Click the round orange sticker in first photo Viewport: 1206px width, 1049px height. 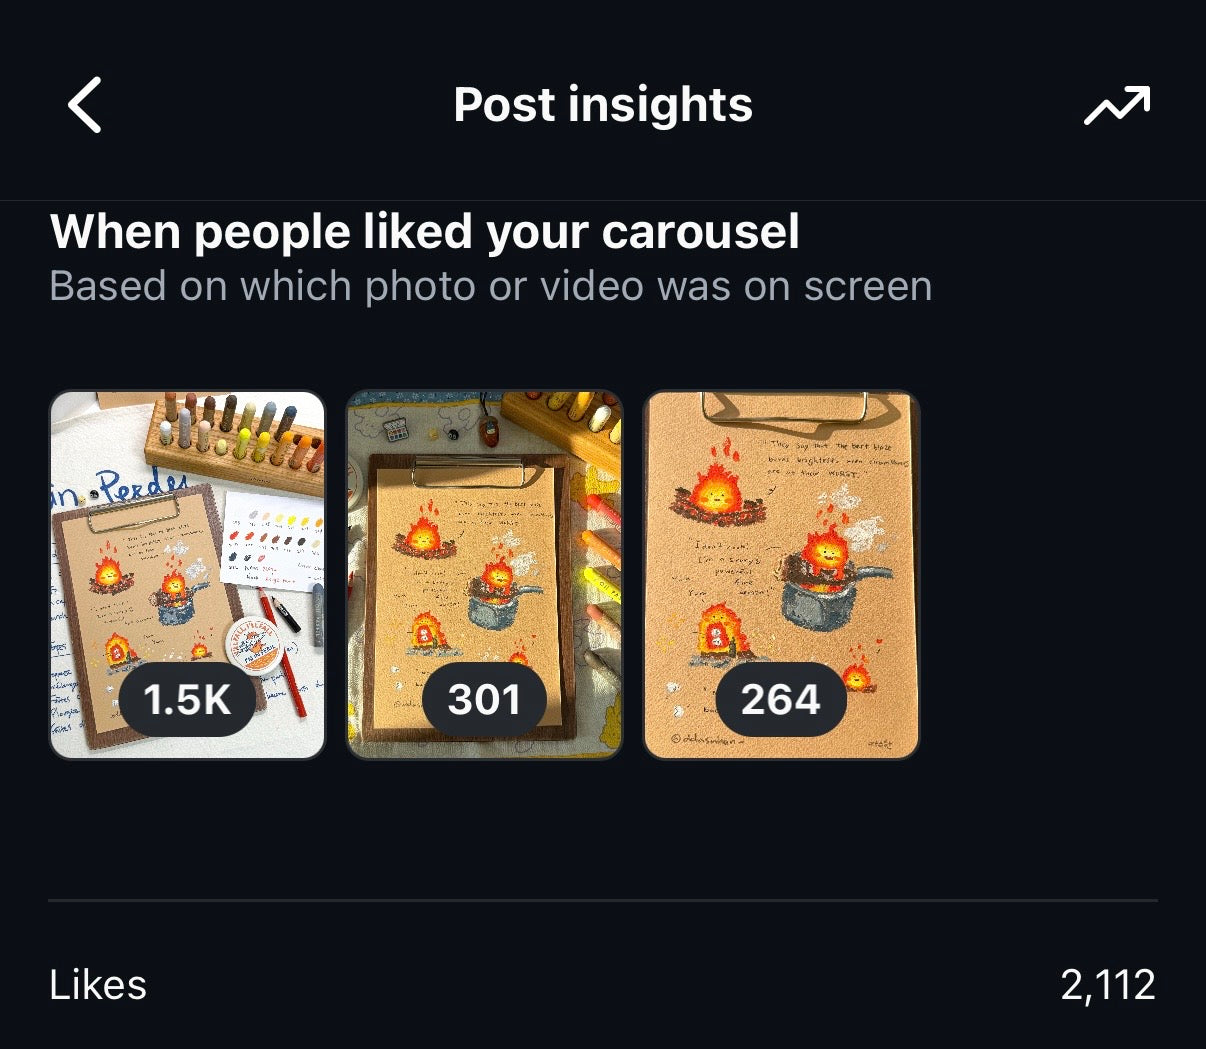[251, 647]
